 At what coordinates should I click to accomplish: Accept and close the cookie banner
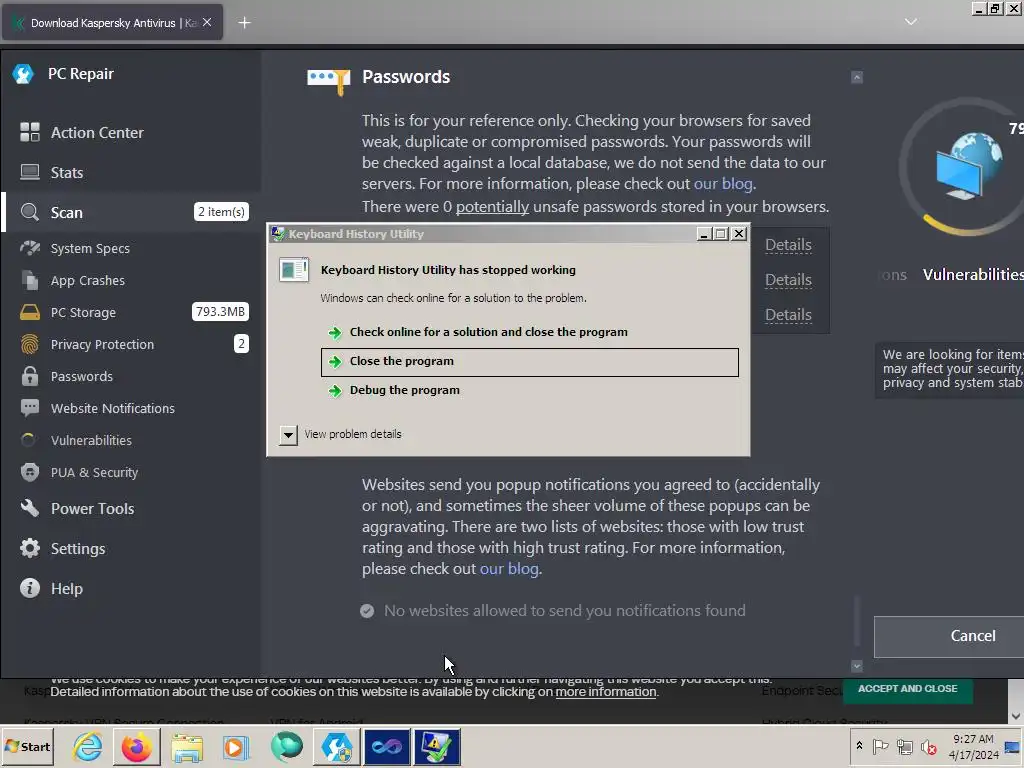pos(907,689)
